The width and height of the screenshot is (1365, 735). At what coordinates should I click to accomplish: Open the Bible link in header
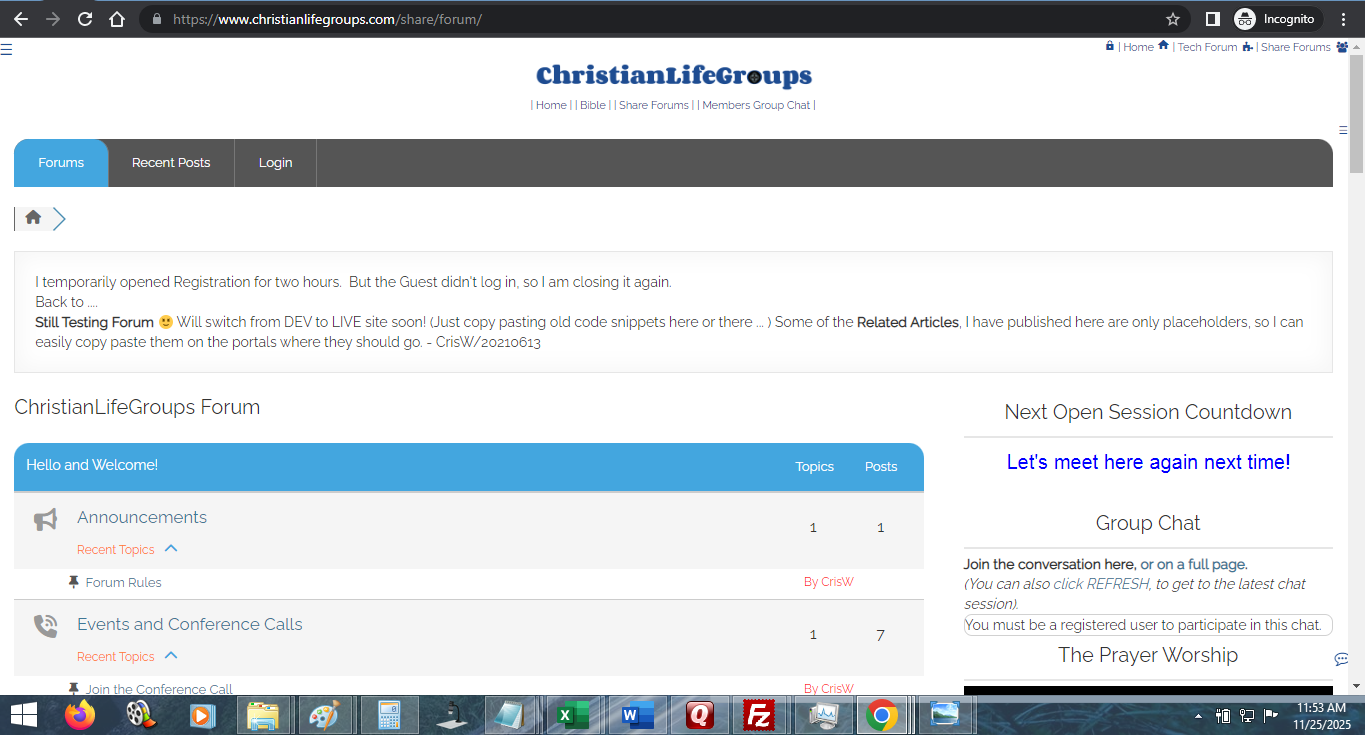[x=593, y=105]
